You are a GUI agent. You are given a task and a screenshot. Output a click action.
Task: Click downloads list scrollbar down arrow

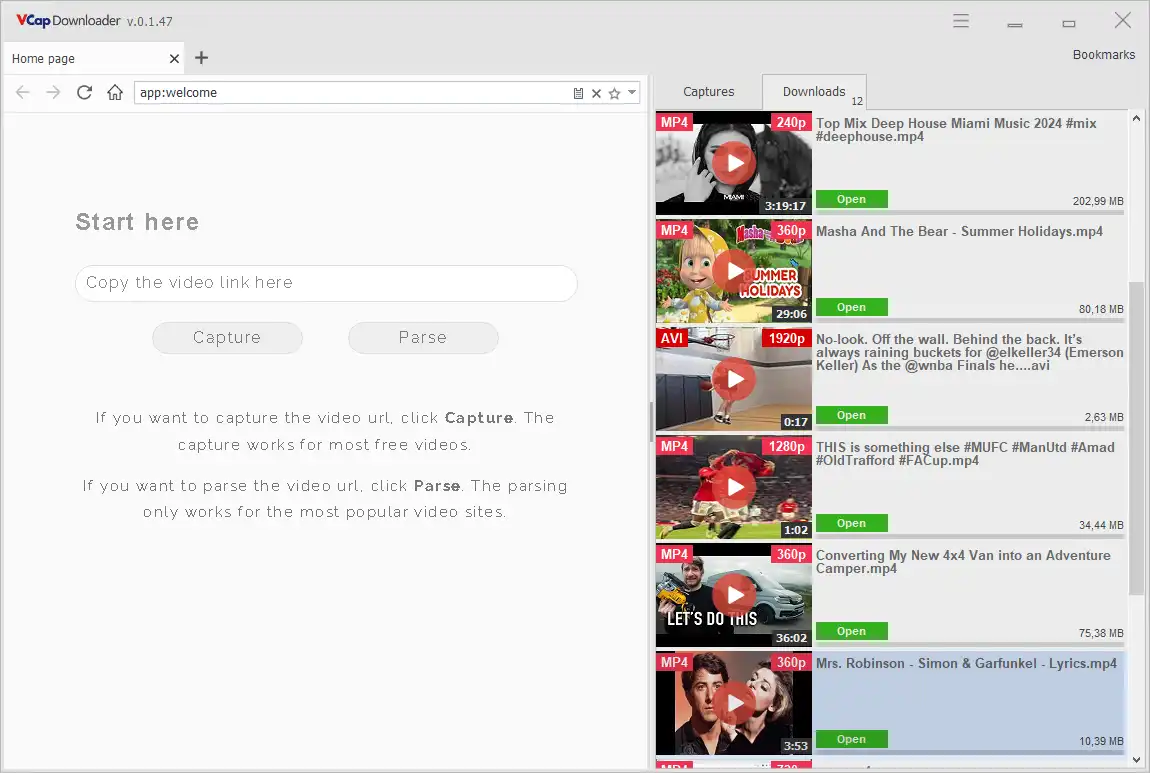pyautogui.click(x=1136, y=761)
